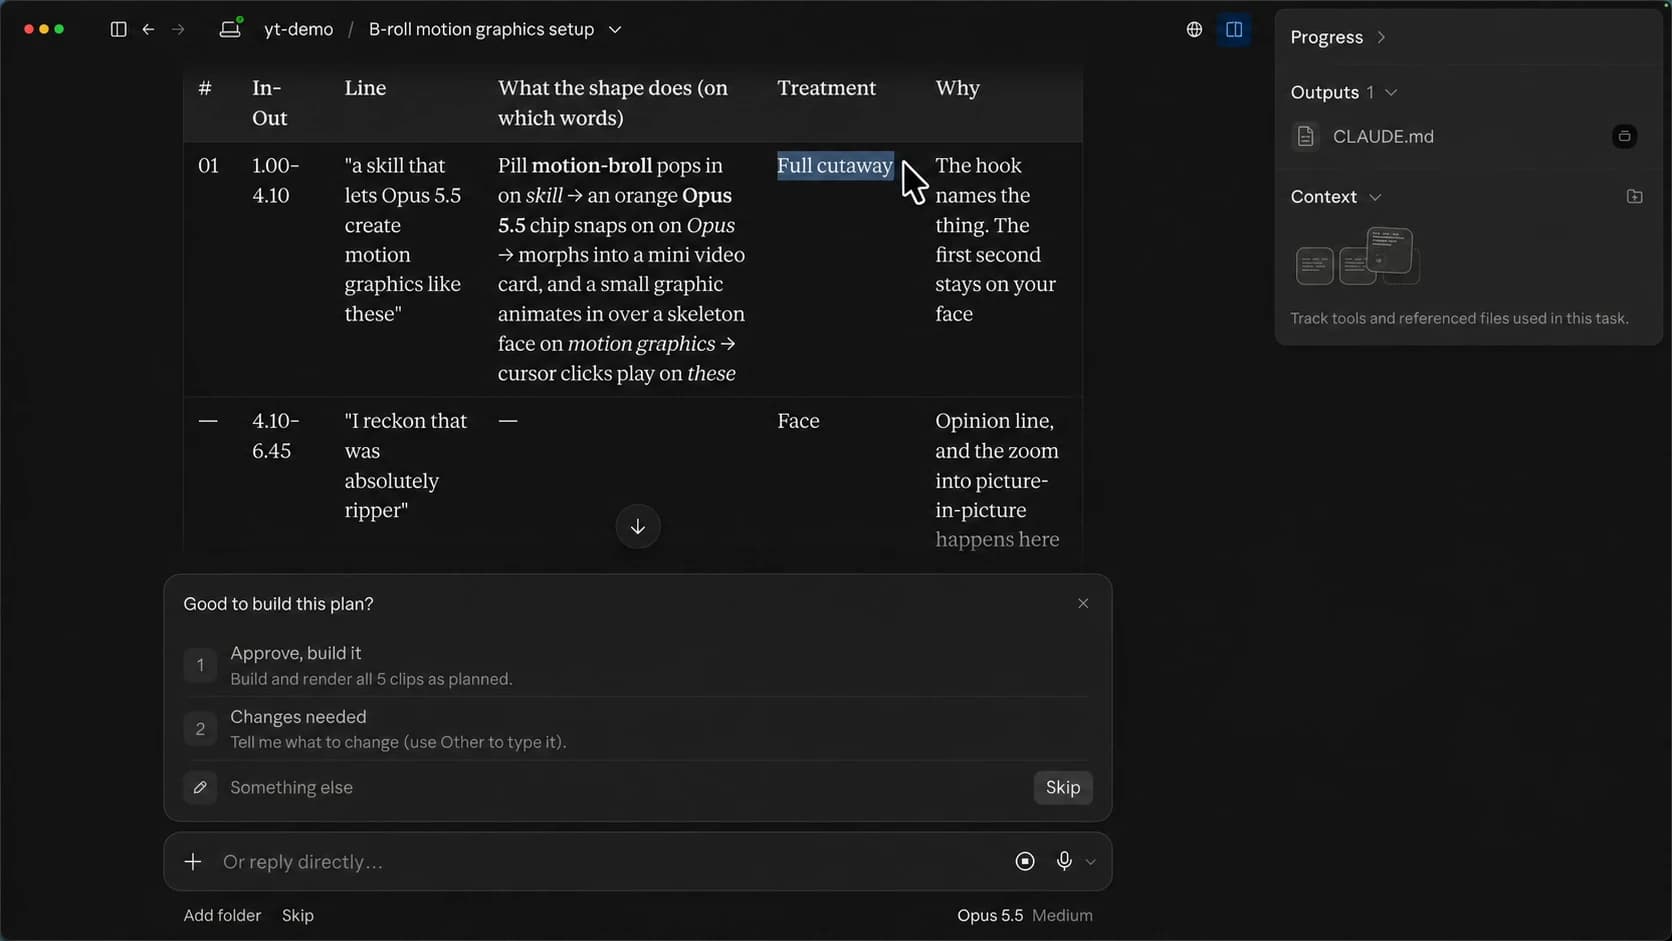Collapse the Context section chevron

pyautogui.click(x=1375, y=198)
